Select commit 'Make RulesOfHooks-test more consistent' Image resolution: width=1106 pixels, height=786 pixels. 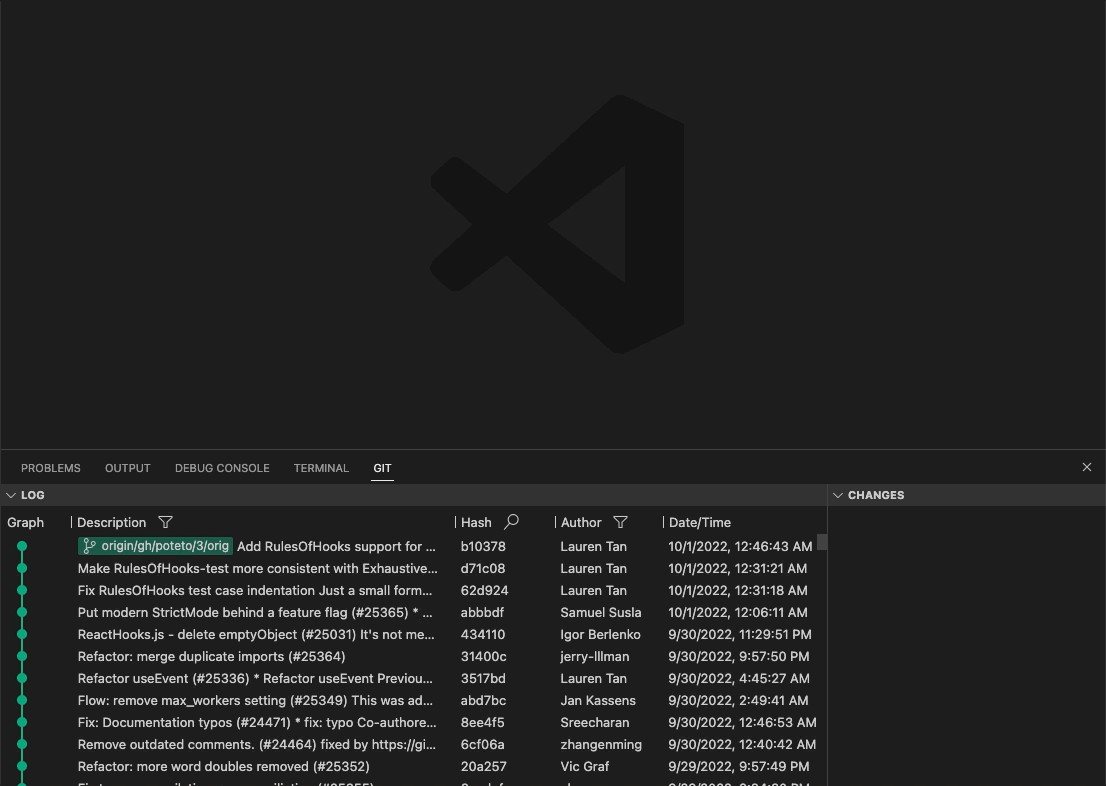(x=257, y=568)
